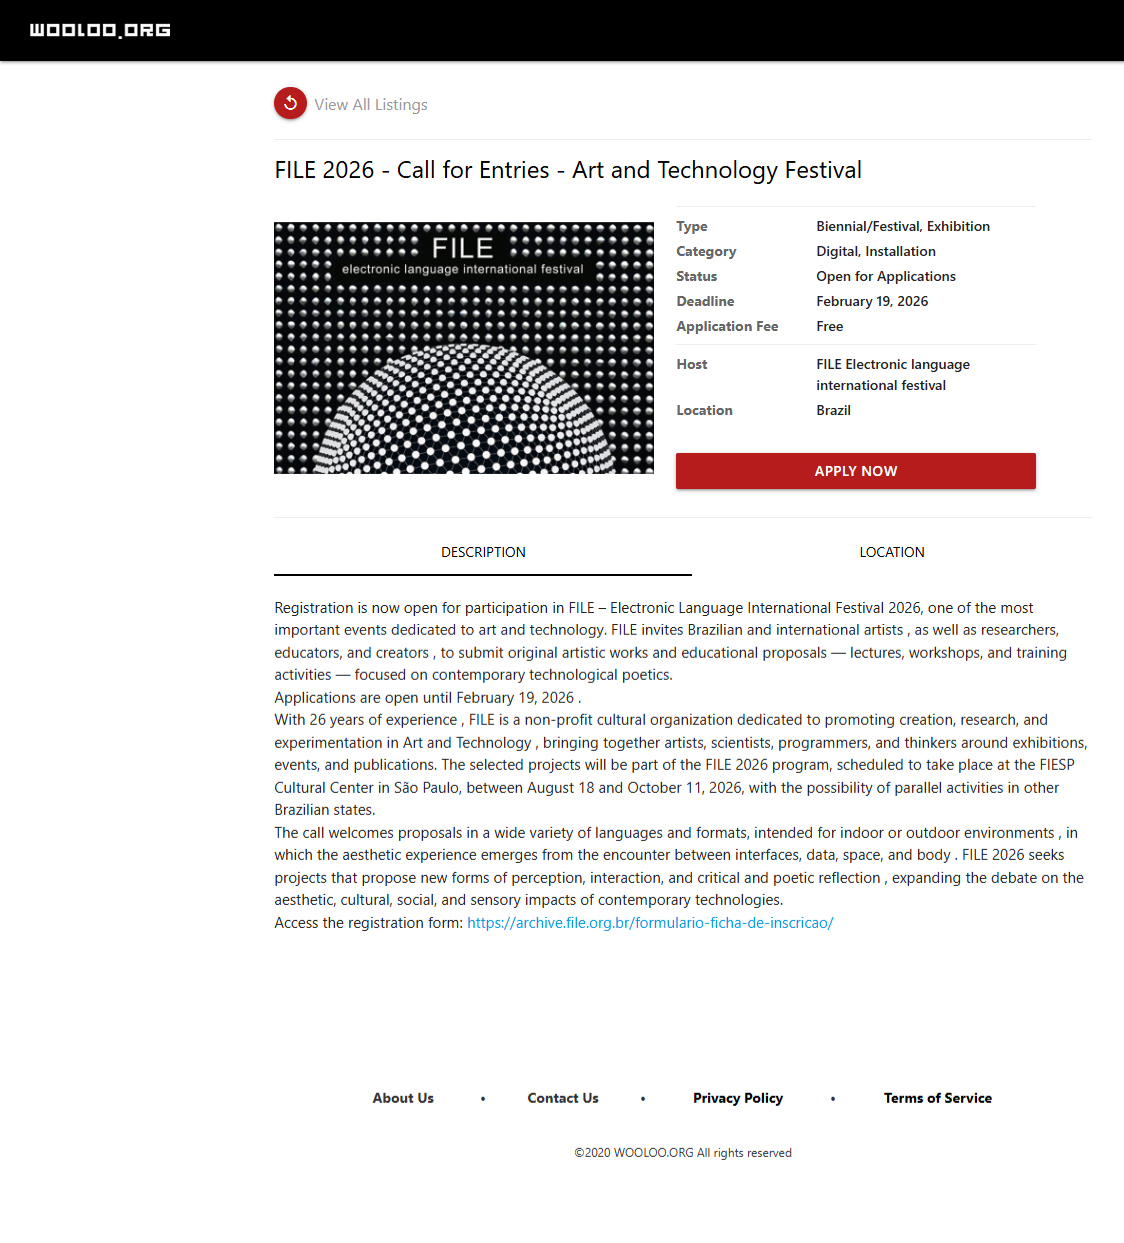Screen dimensions: 1124x1243
Task: Click the WOOLOO.ORG logo in header
Action: click(100, 30)
